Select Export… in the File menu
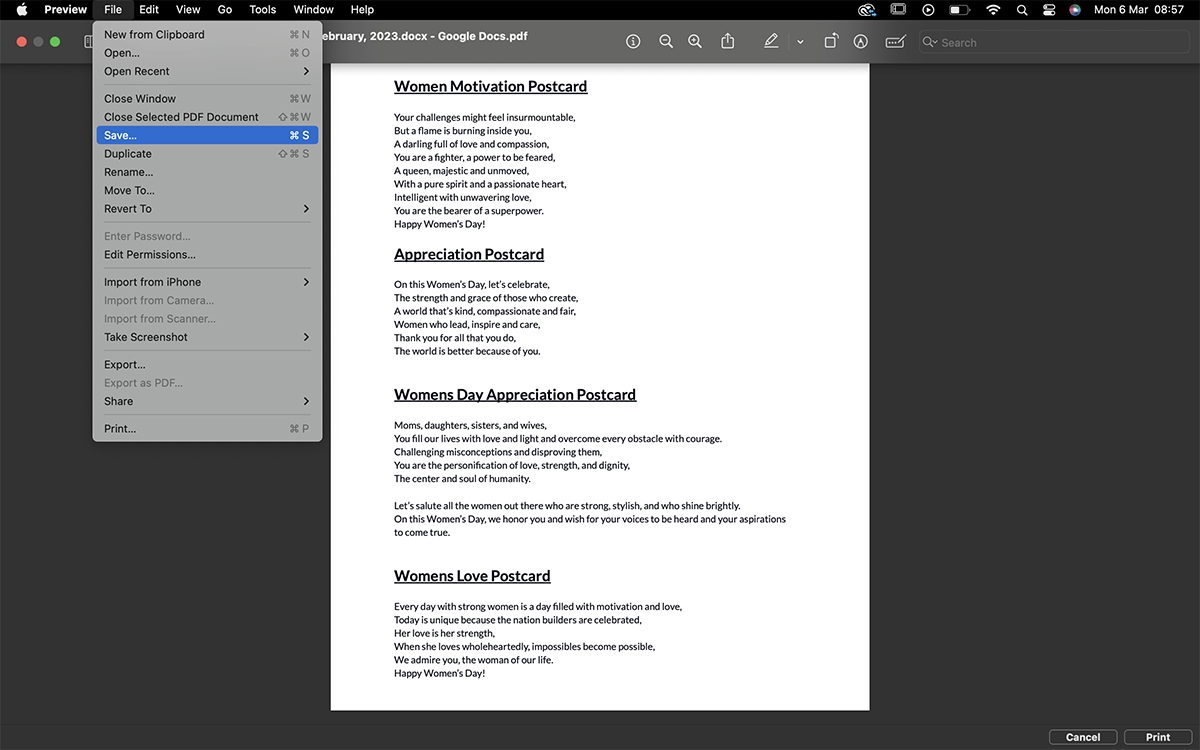 [125, 365]
